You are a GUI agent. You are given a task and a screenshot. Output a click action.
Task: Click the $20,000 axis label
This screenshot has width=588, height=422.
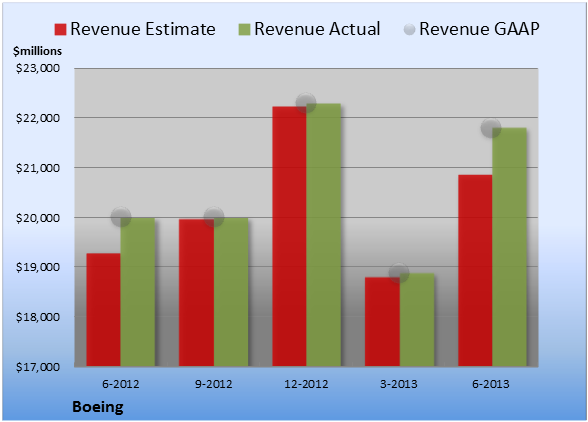tap(38, 218)
